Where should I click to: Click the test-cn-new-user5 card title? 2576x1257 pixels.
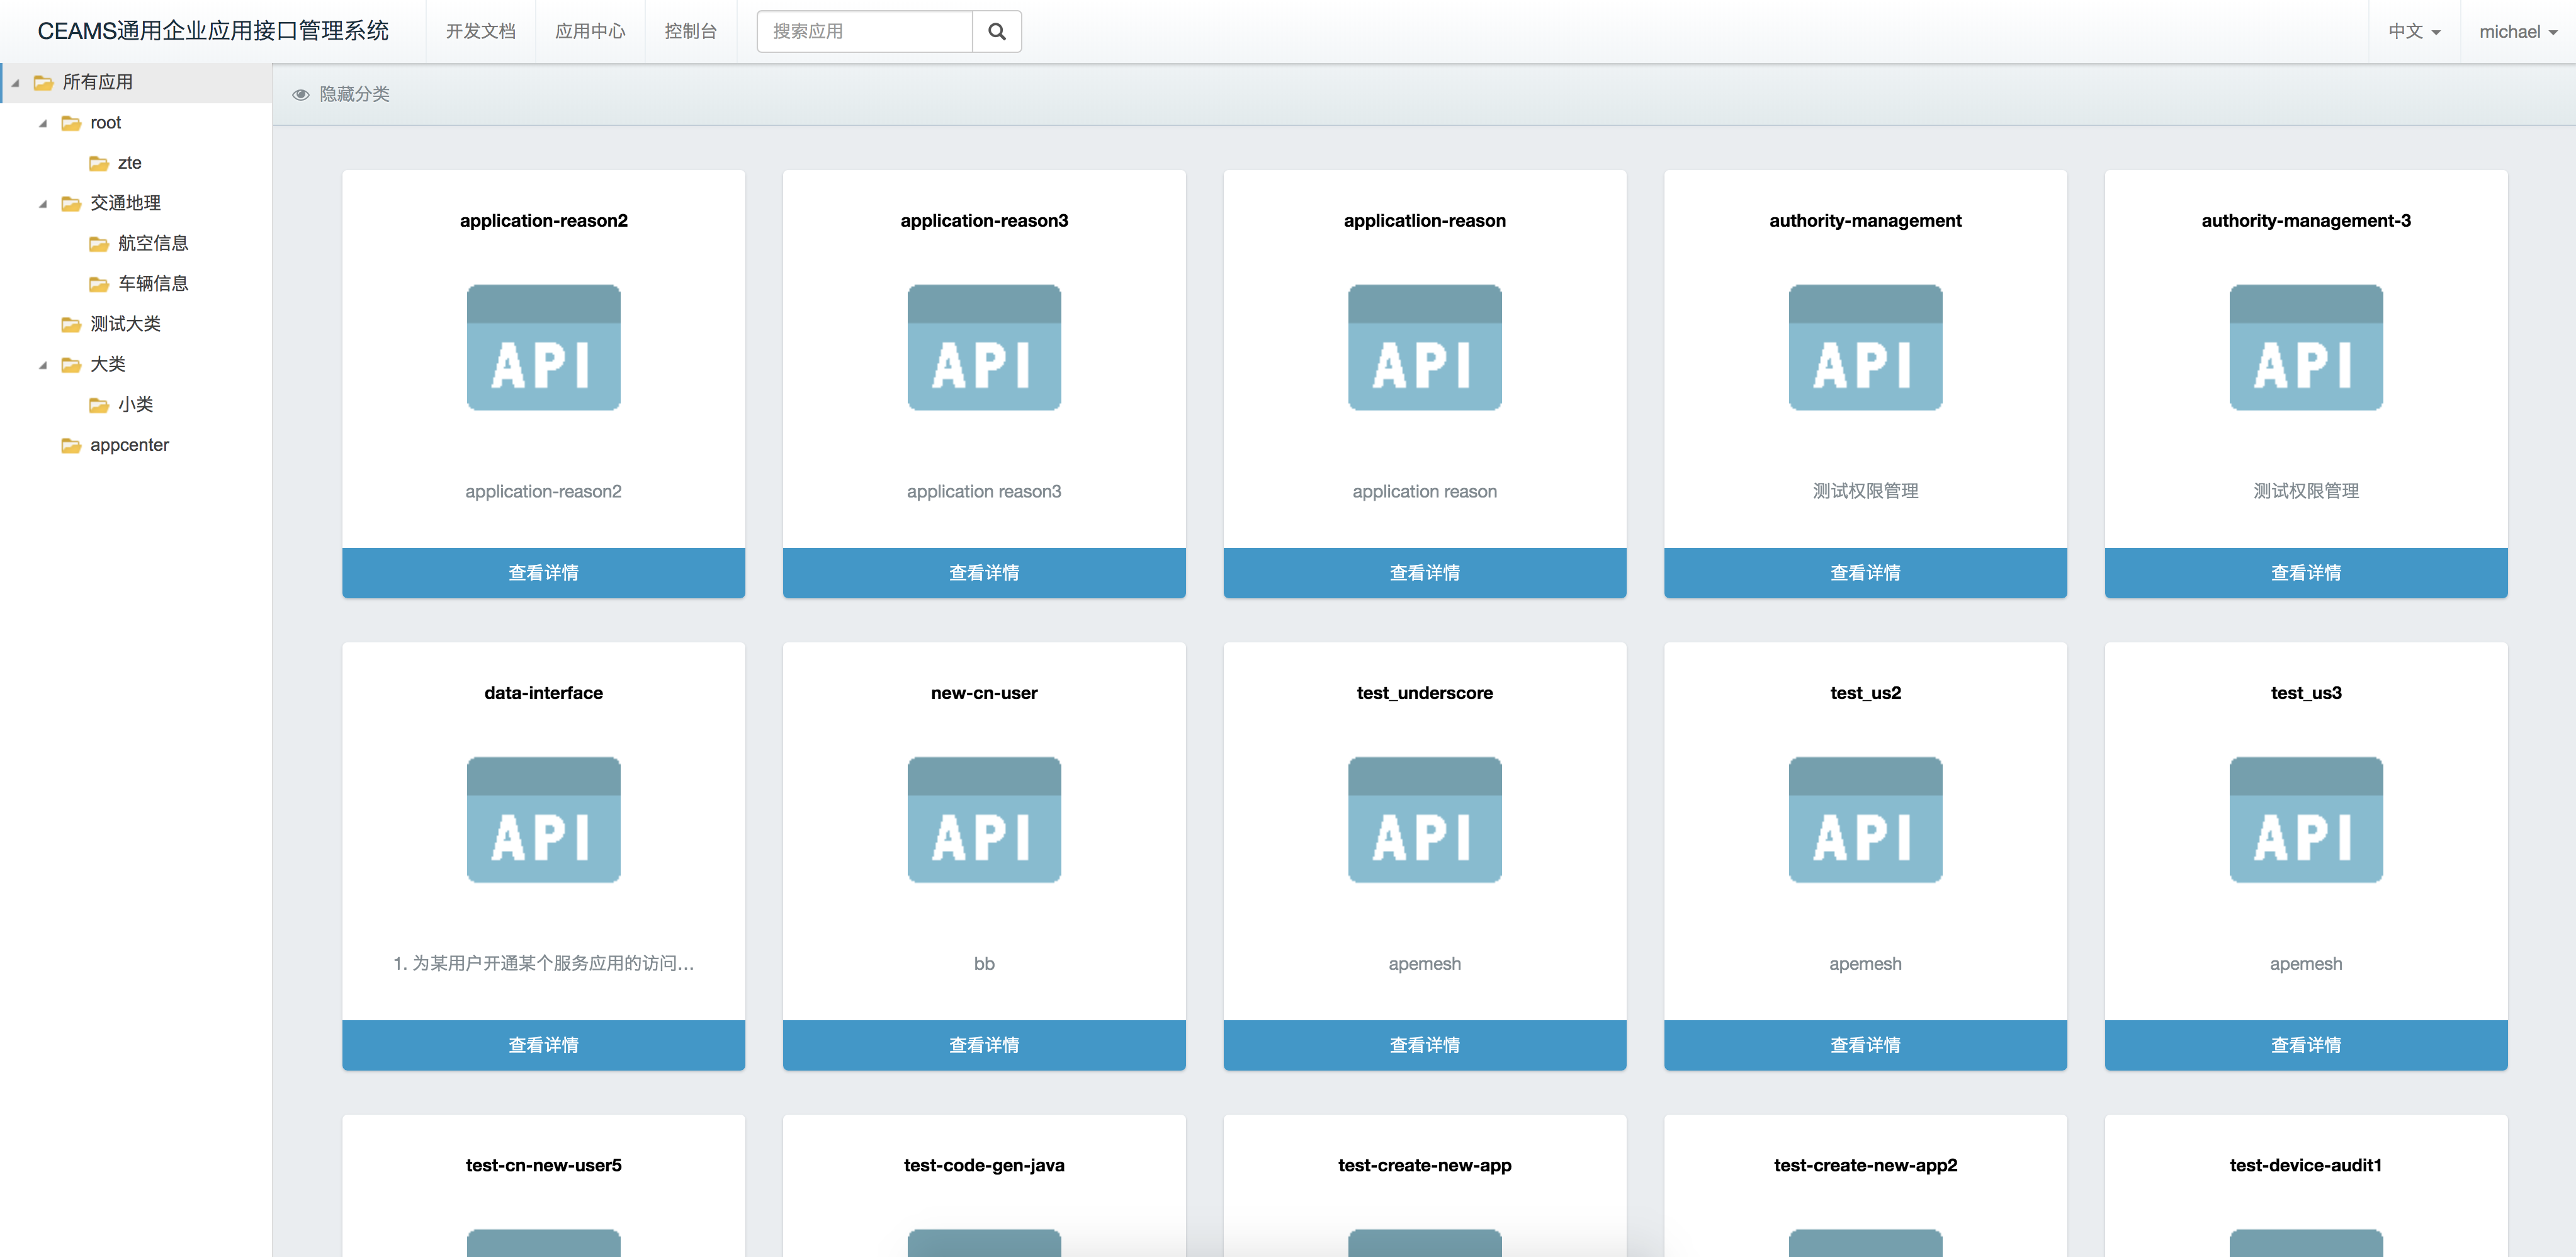[543, 1165]
